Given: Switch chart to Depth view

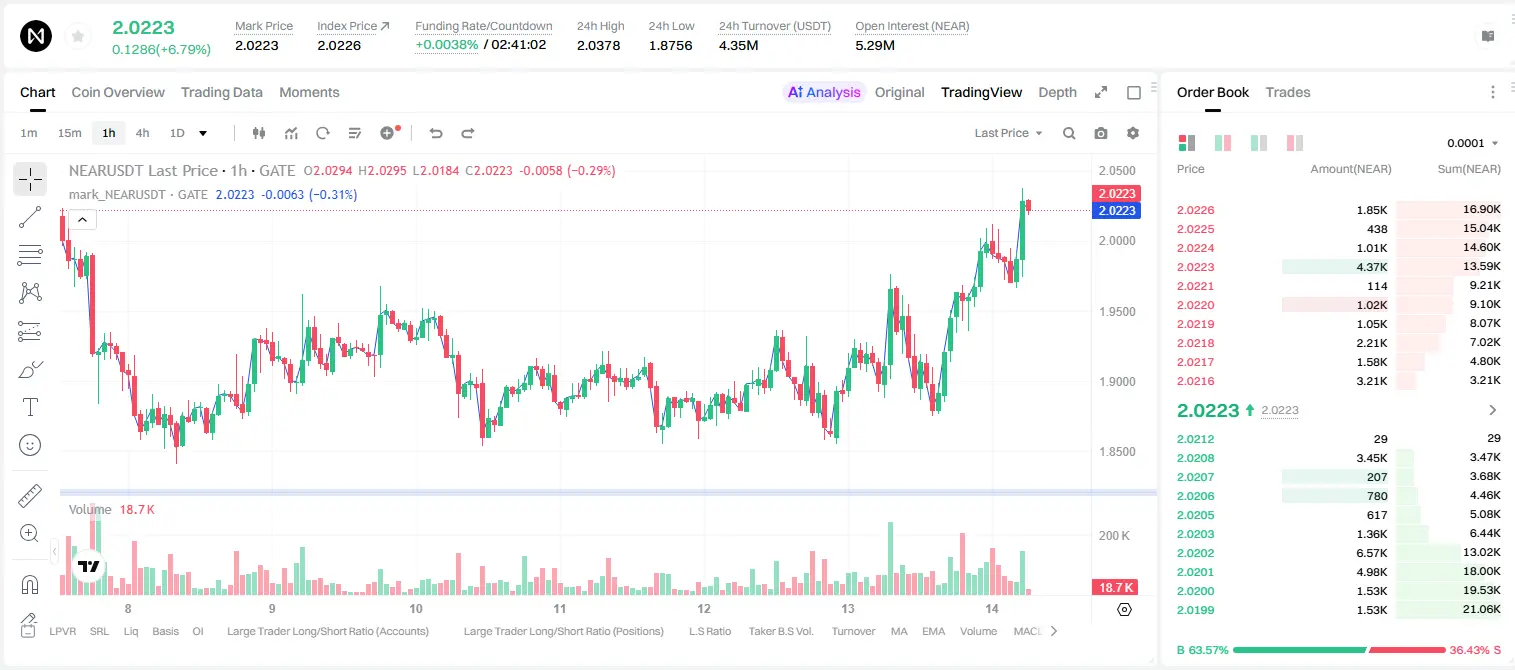Looking at the screenshot, I should point(1057,92).
